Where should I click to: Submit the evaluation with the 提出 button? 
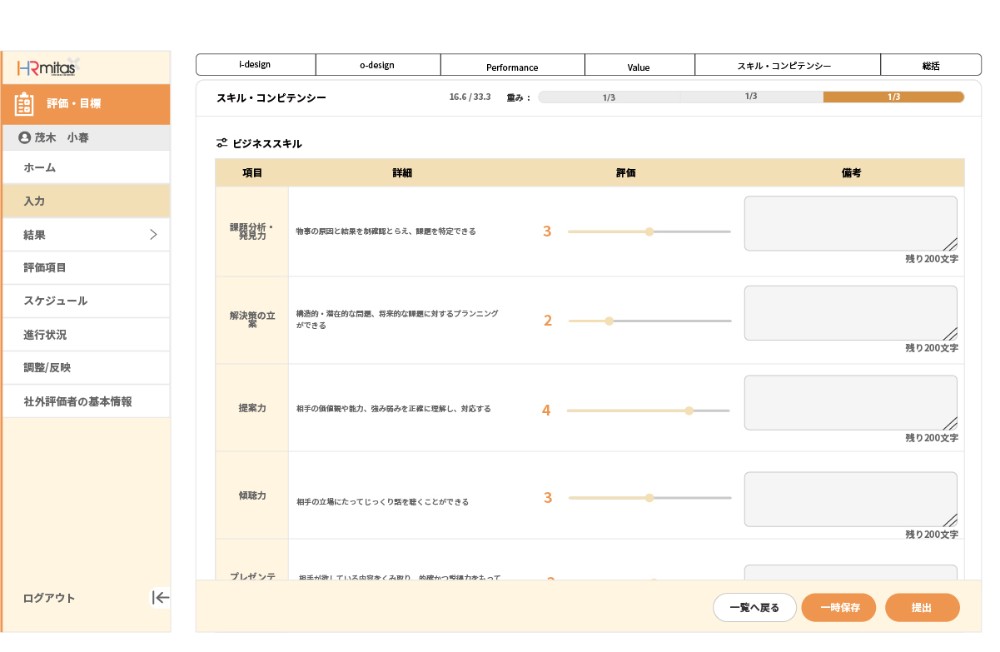click(x=922, y=607)
